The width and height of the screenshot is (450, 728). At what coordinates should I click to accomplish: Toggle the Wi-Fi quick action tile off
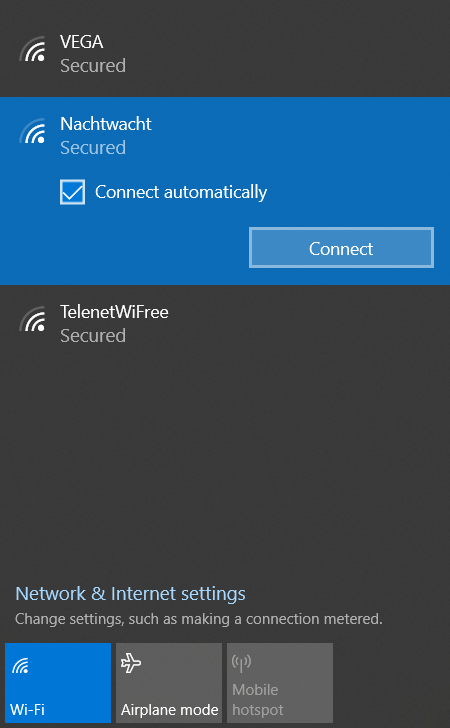(x=58, y=683)
